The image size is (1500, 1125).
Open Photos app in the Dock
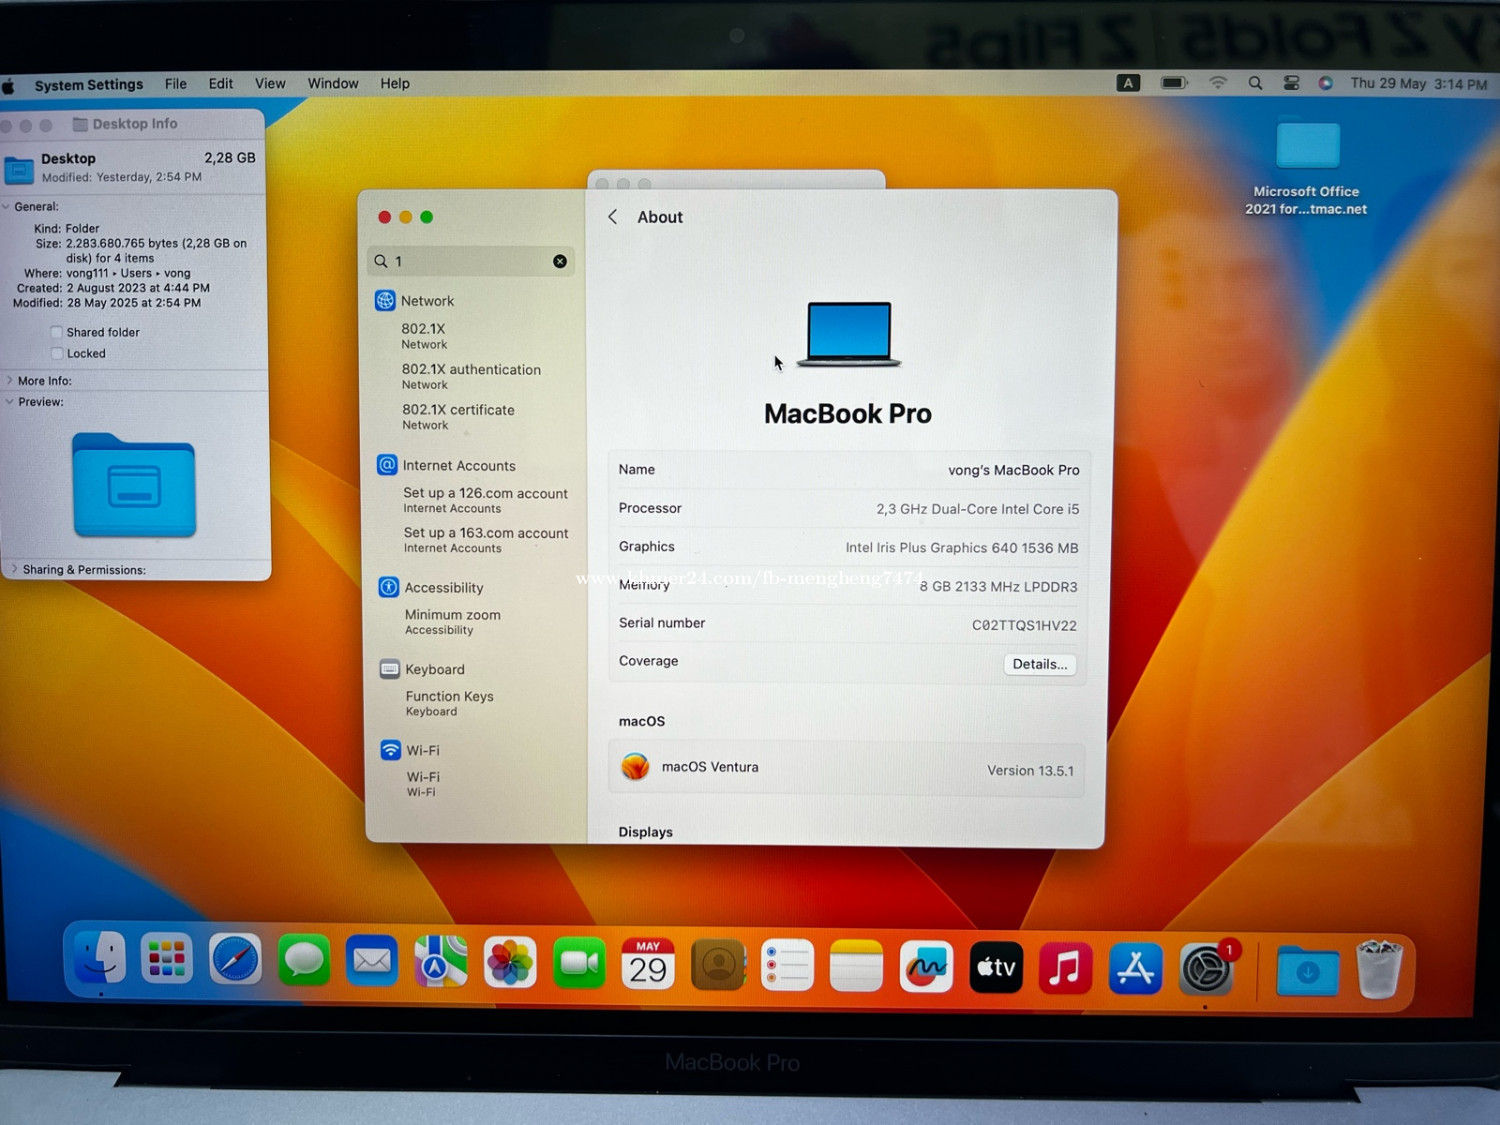(510, 964)
